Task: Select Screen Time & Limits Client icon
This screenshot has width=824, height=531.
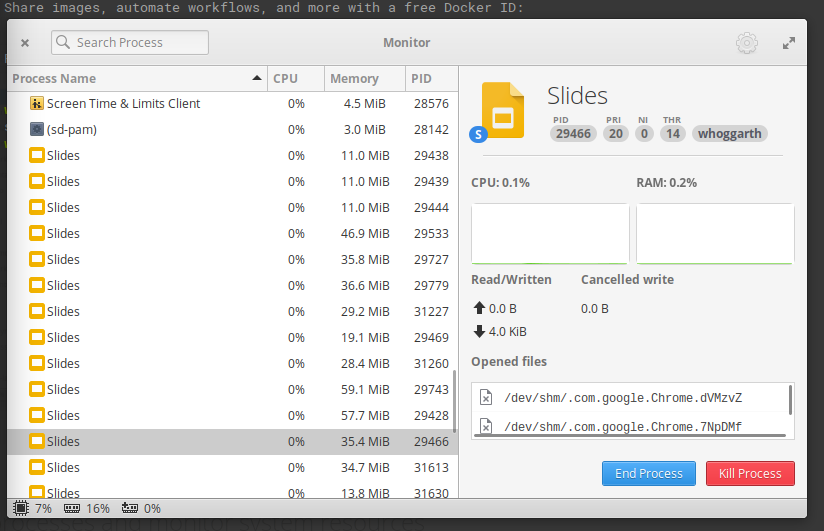Action: click(x=36, y=104)
